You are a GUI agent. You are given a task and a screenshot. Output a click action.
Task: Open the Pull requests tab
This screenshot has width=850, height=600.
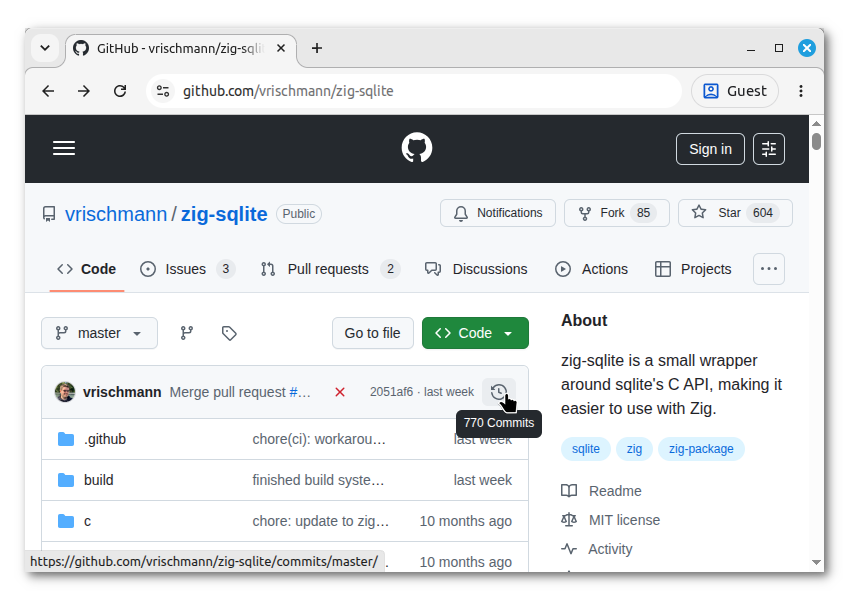tap(330, 269)
